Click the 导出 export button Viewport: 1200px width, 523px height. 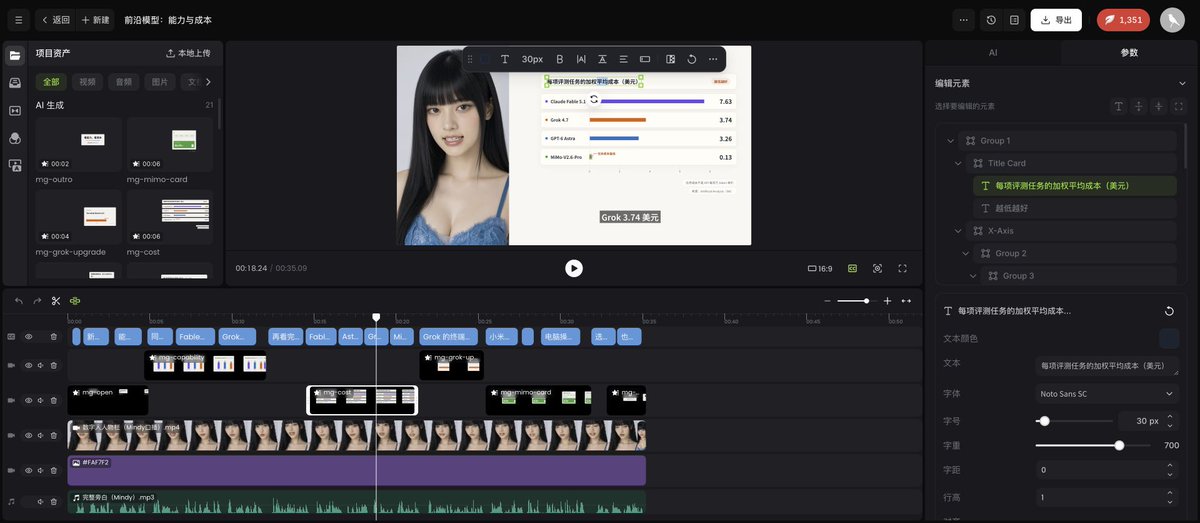point(1056,20)
